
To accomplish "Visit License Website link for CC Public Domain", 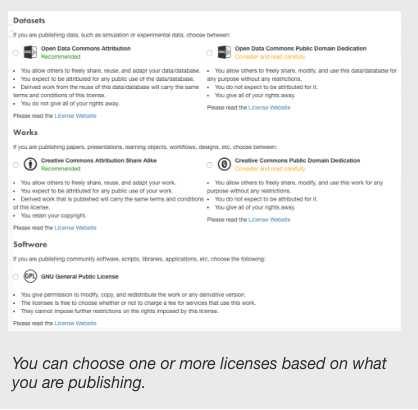I will [269, 219].
